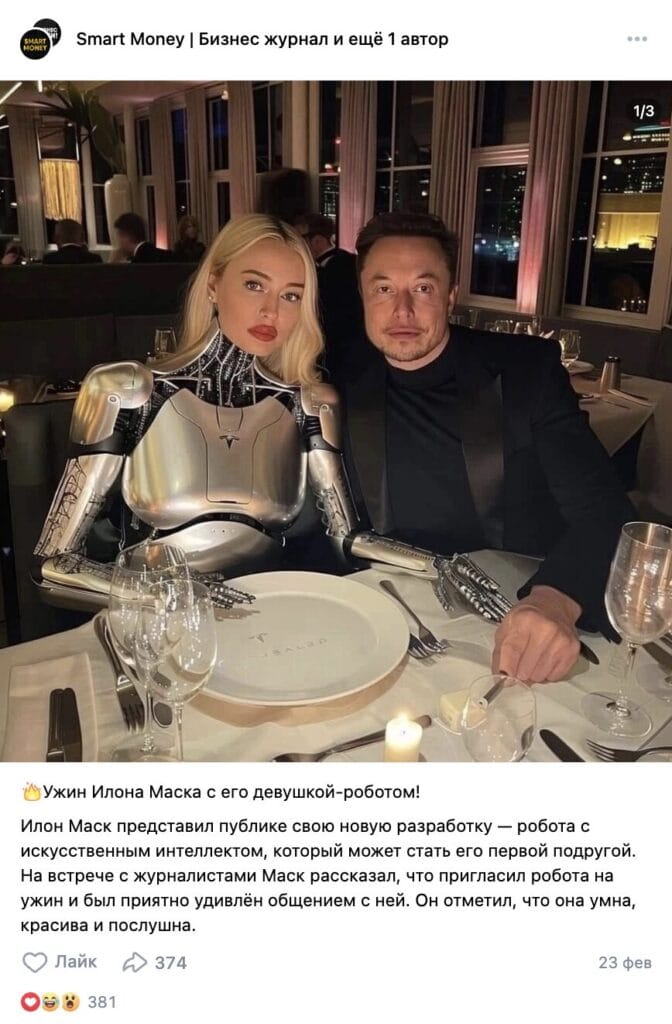Select the surprised face reaction emoji
The height and width of the screenshot is (1024, 672).
tap(71, 1001)
